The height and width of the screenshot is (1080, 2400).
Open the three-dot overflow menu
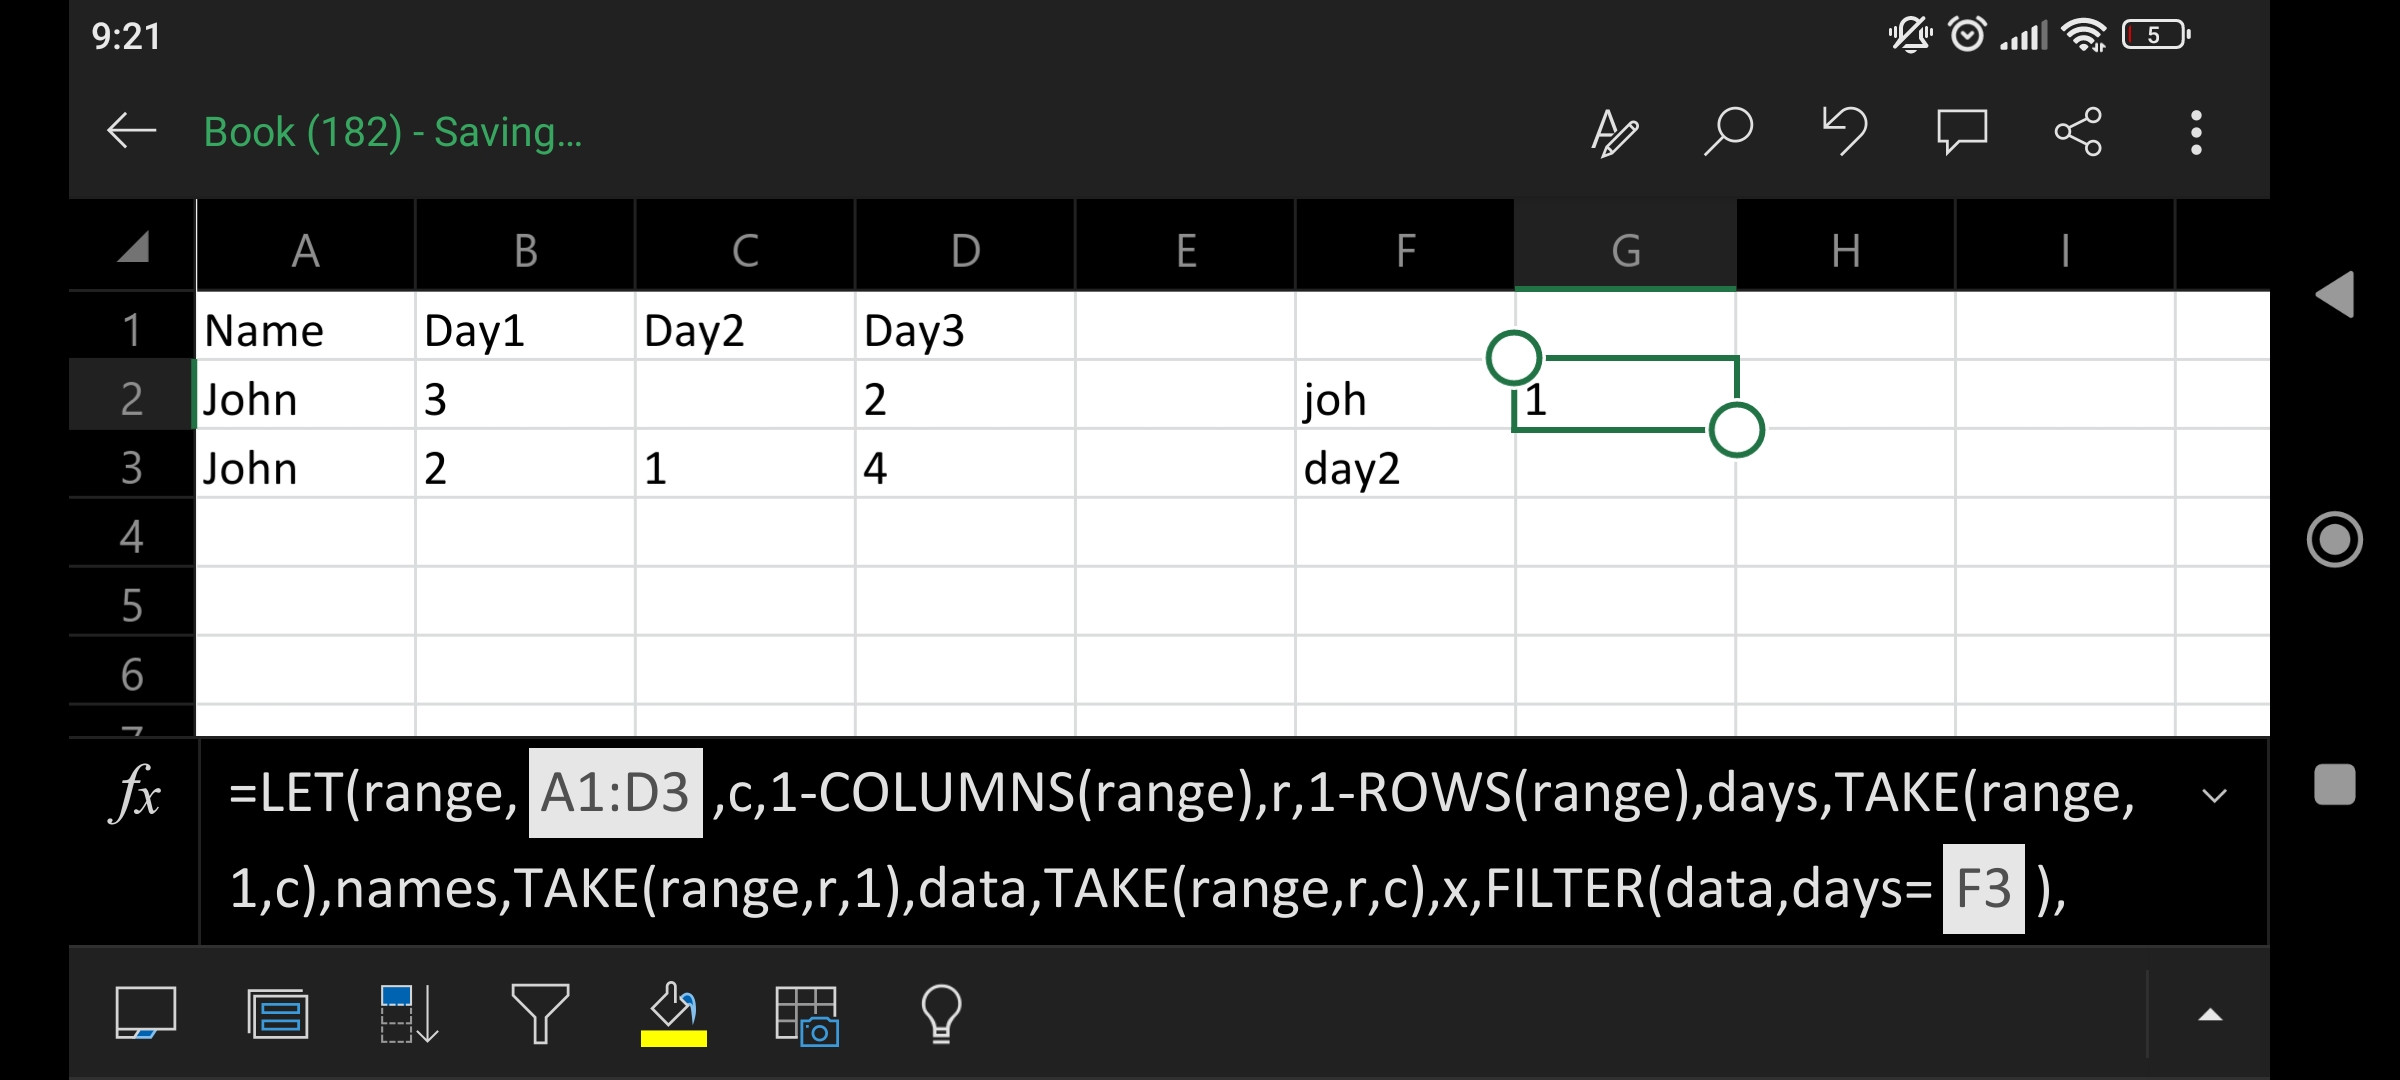[x=2196, y=132]
